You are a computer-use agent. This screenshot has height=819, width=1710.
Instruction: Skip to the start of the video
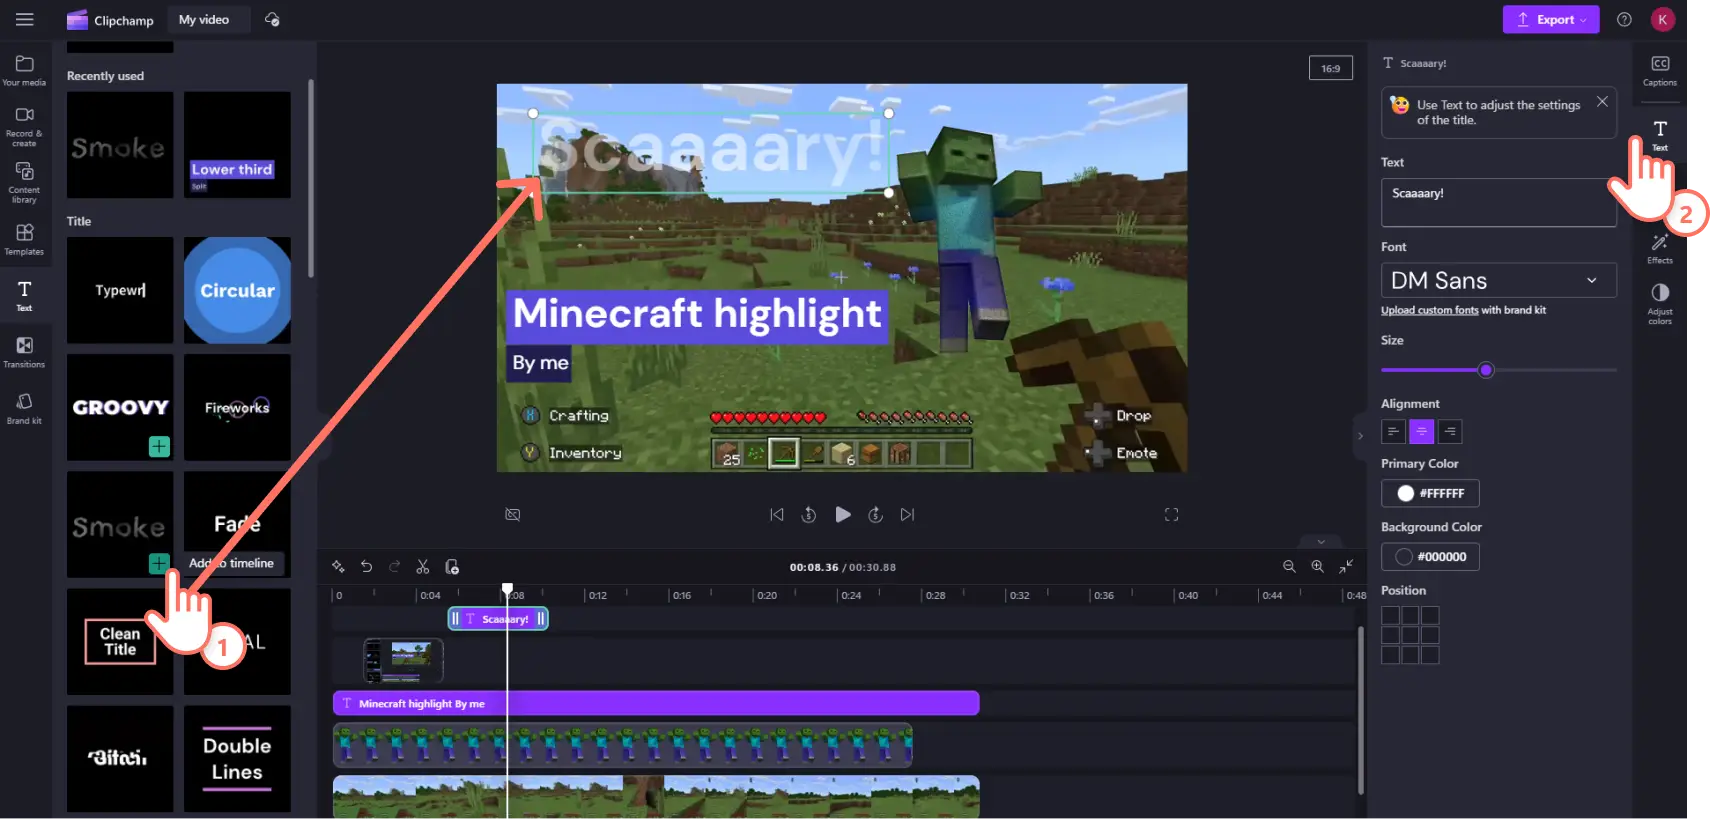point(777,514)
